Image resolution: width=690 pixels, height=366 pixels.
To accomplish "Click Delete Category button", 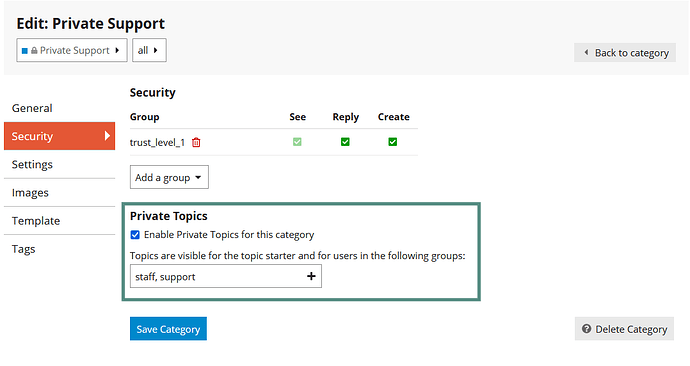I will point(624,329).
